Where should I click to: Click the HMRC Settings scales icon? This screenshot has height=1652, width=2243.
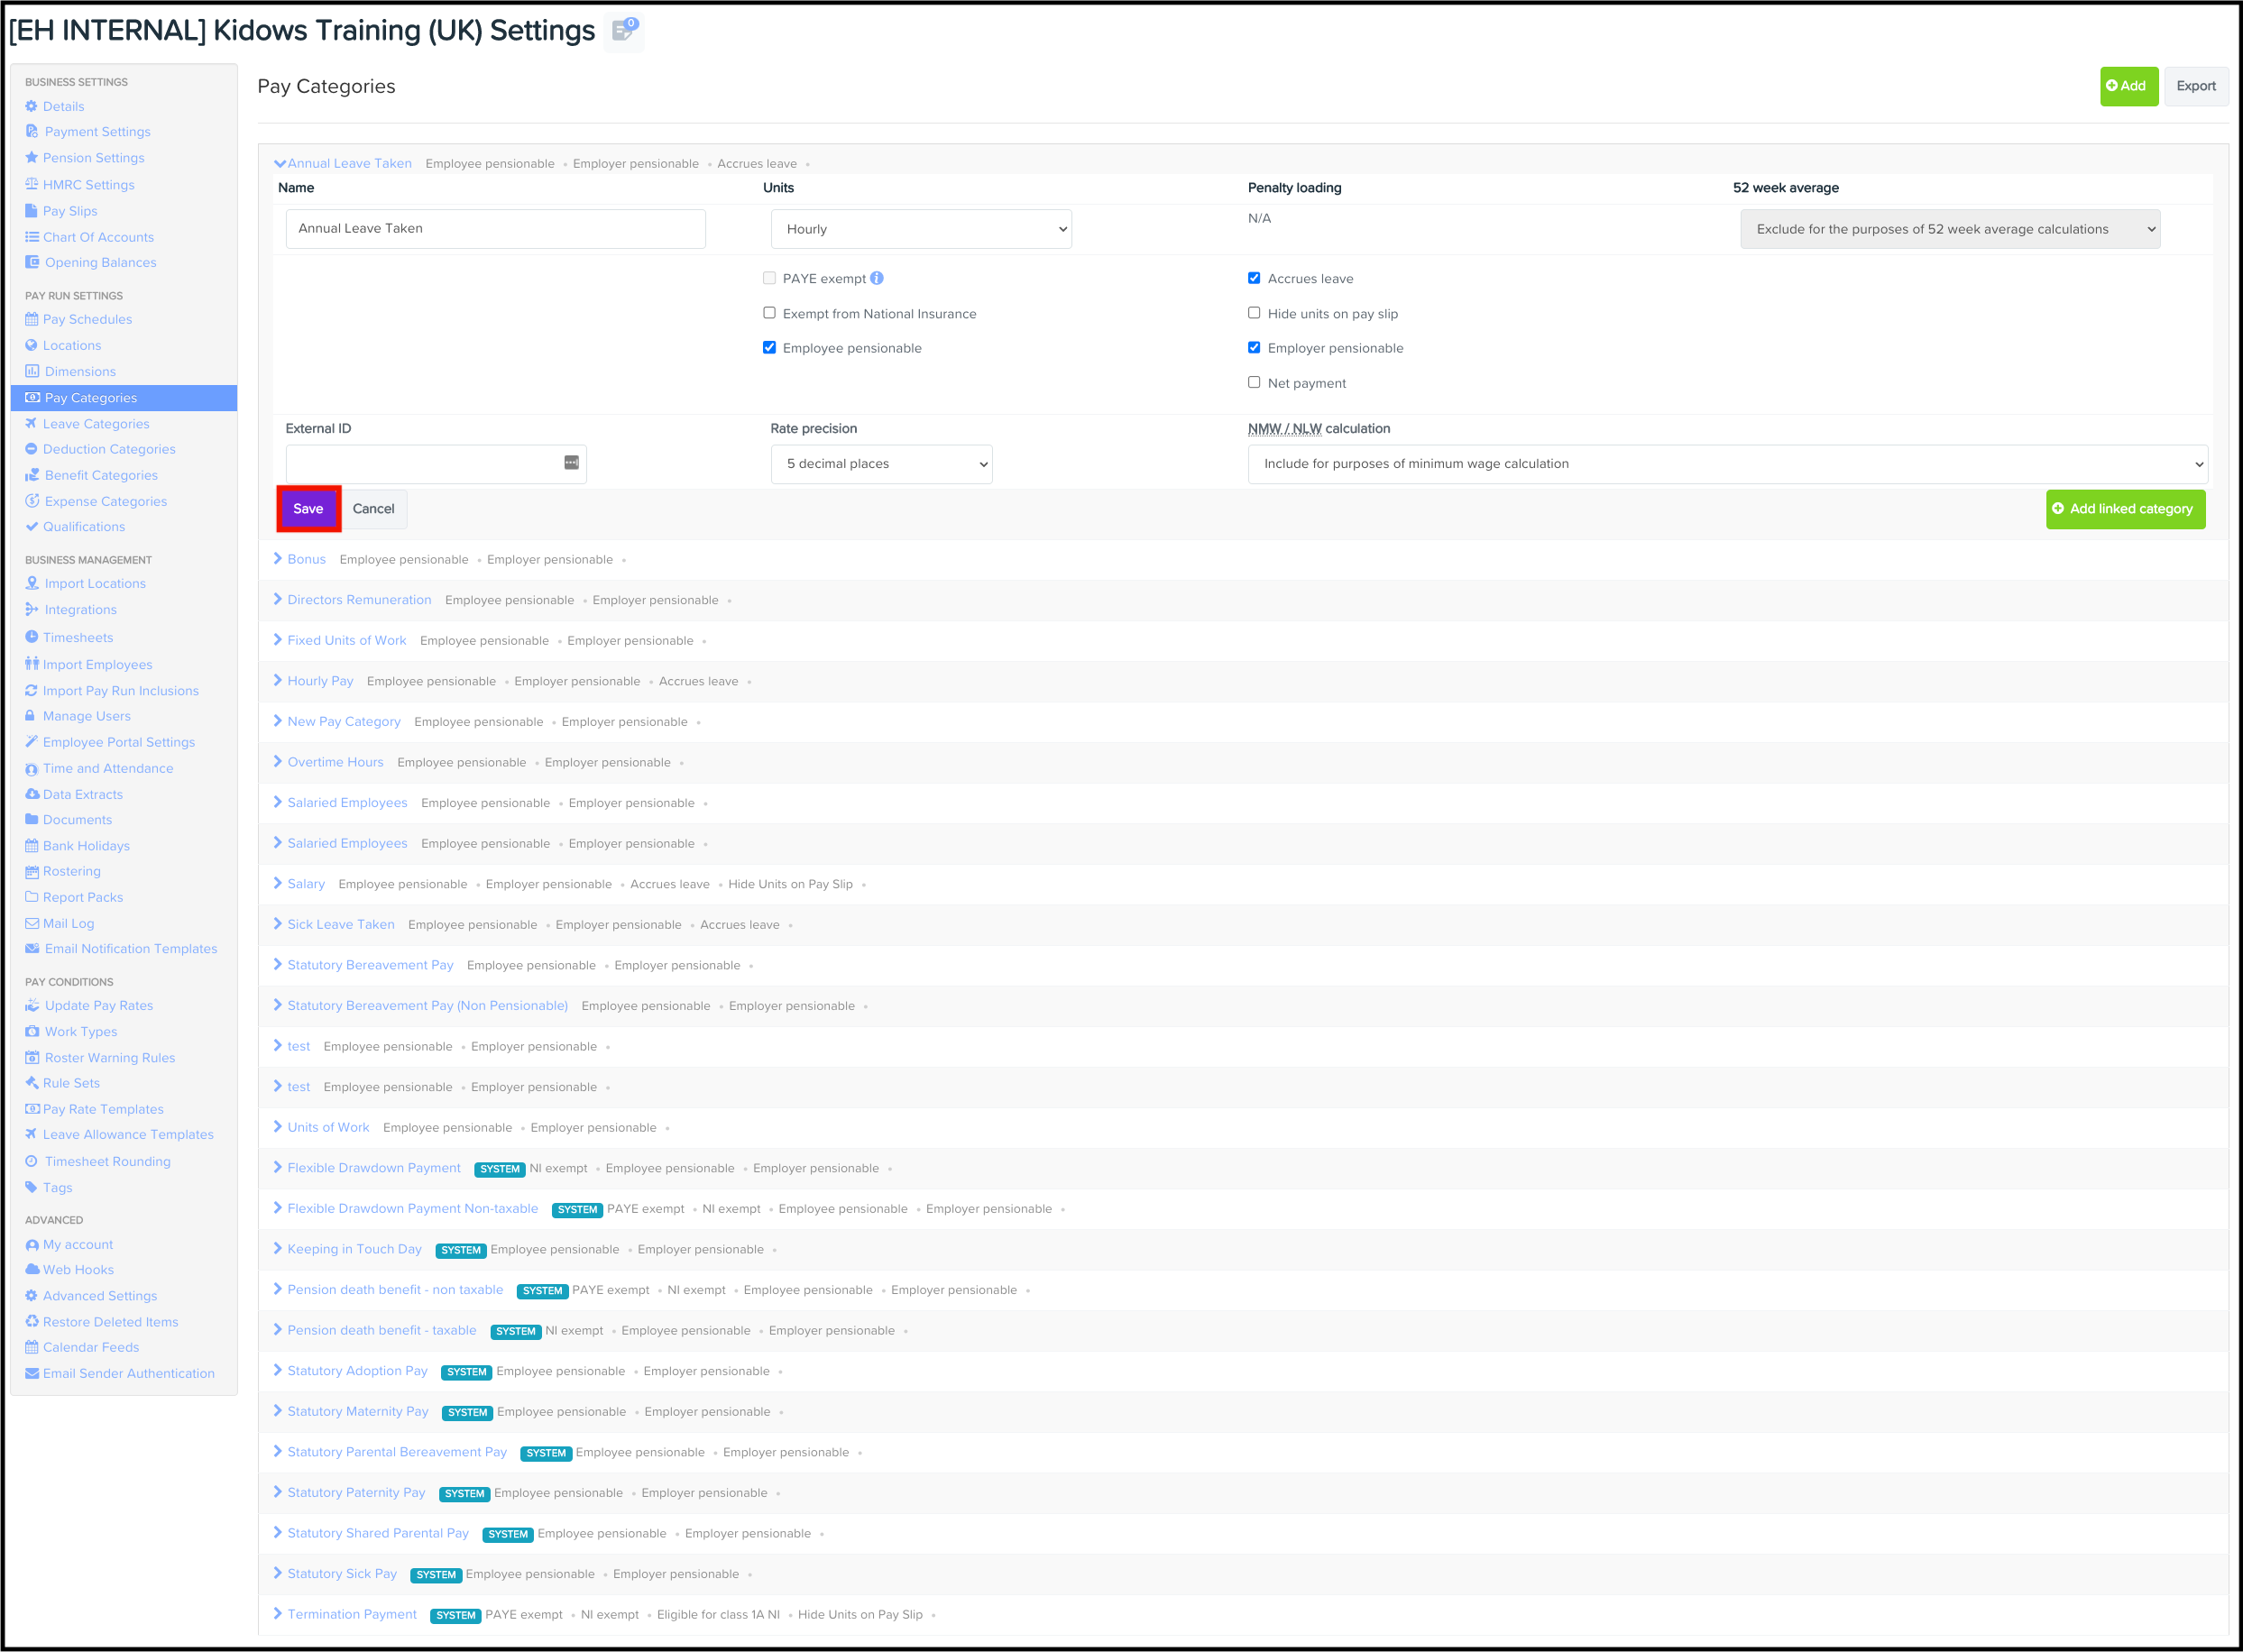pos(31,184)
